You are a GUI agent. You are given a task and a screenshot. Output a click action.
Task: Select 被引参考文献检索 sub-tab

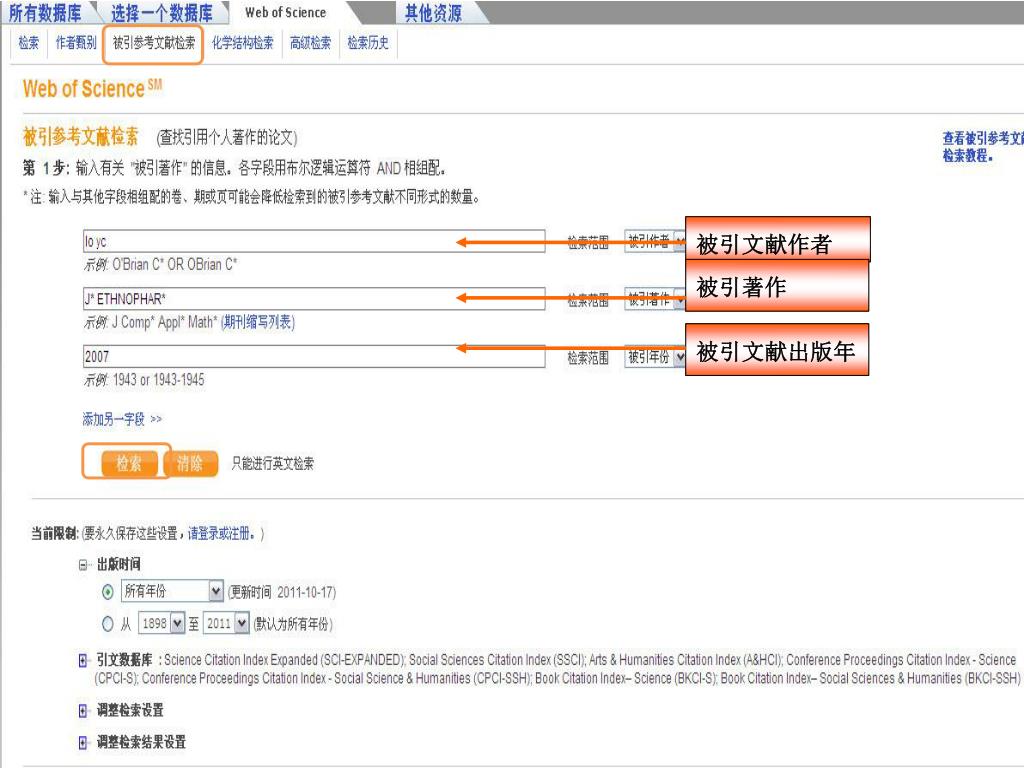(x=153, y=43)
